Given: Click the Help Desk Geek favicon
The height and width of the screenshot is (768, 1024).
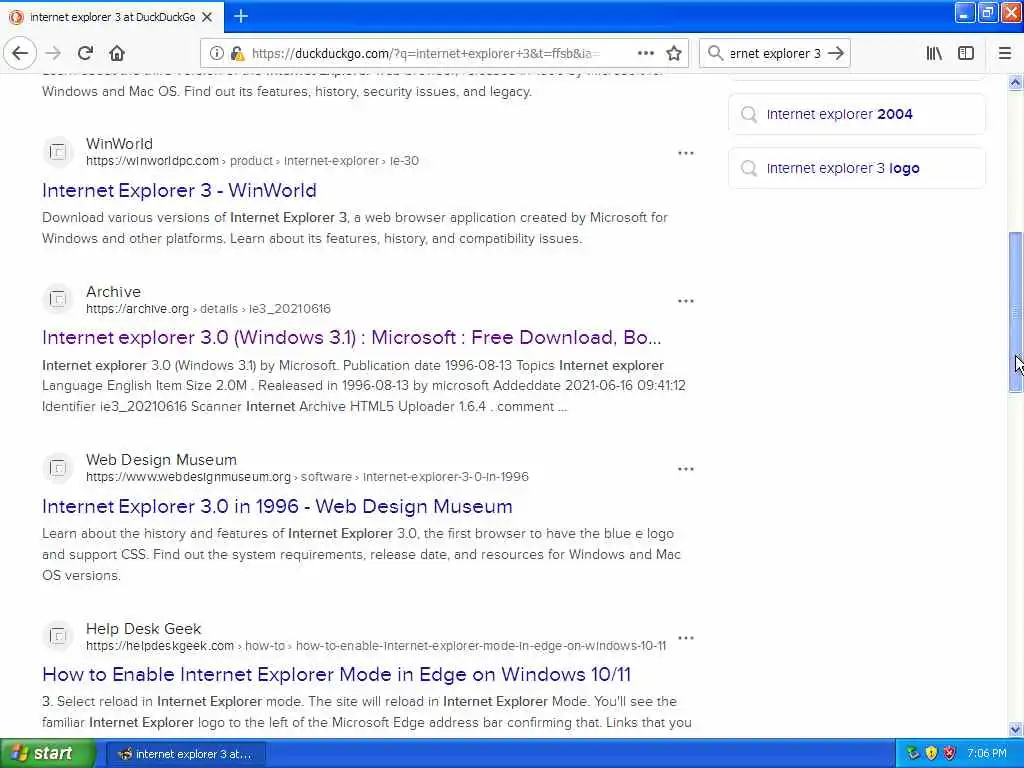Looking at the screenshot, I should pyautogui.click(x=57, y=637).
